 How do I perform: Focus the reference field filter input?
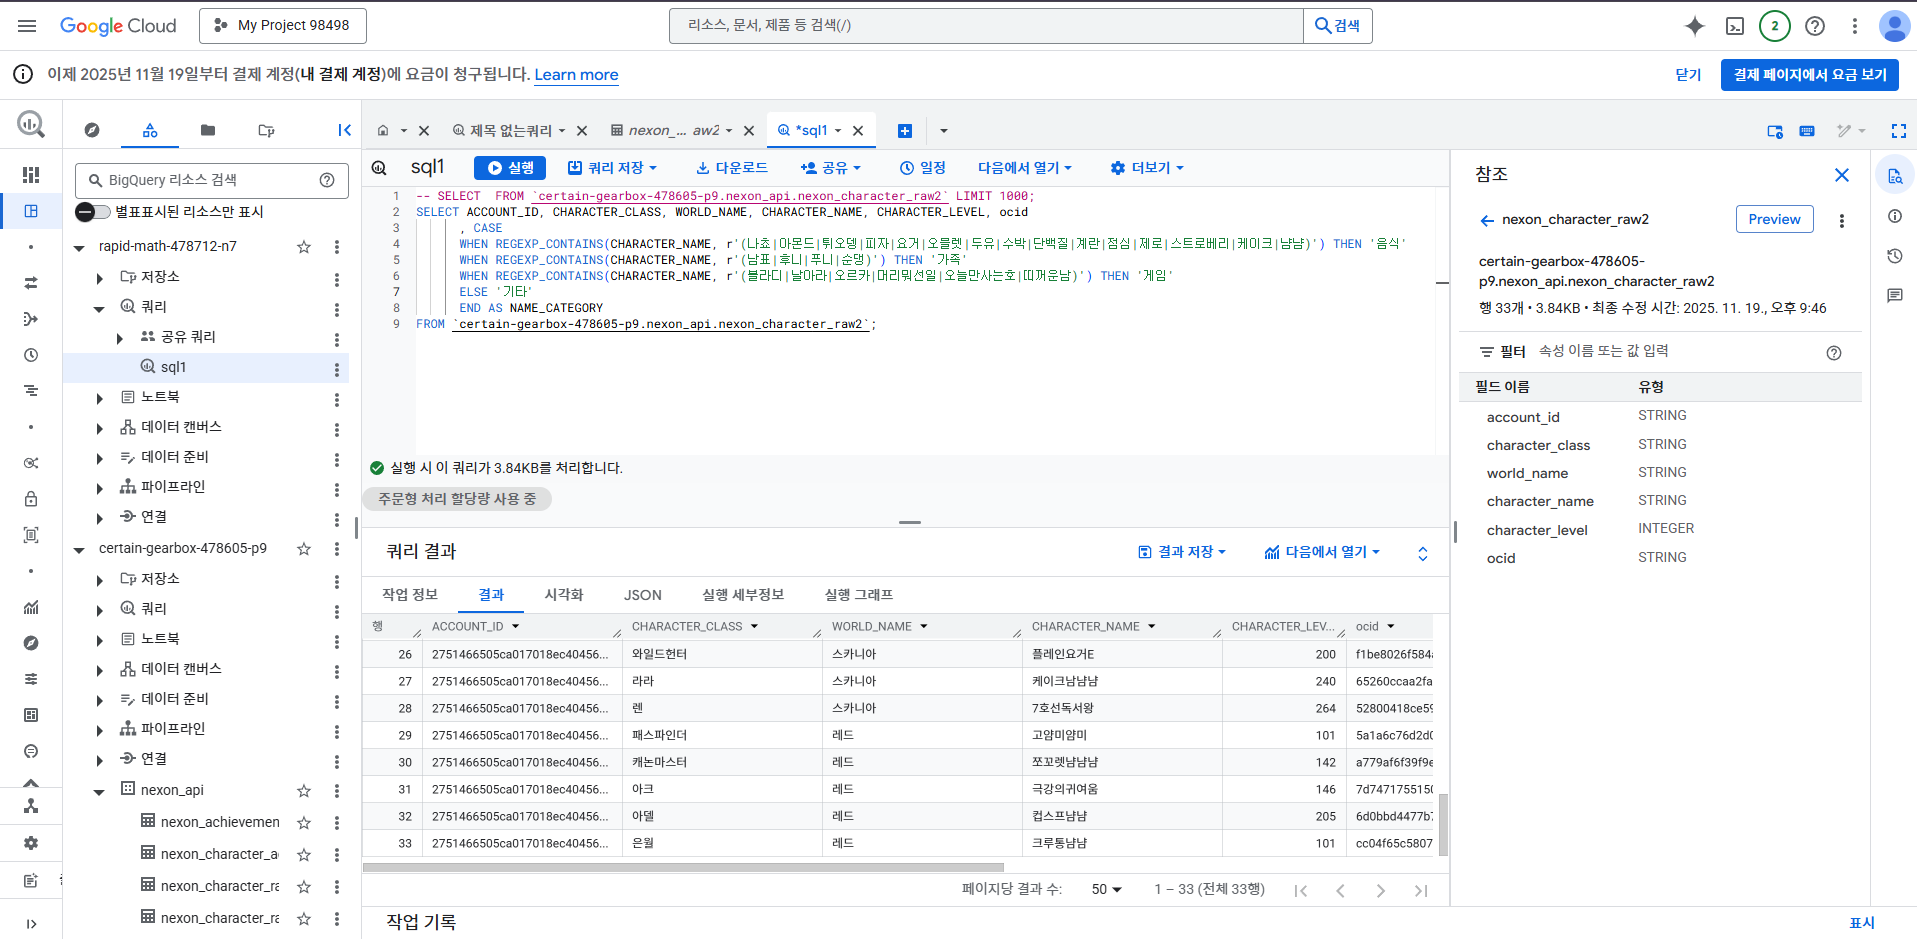[x=1677, y=352]
